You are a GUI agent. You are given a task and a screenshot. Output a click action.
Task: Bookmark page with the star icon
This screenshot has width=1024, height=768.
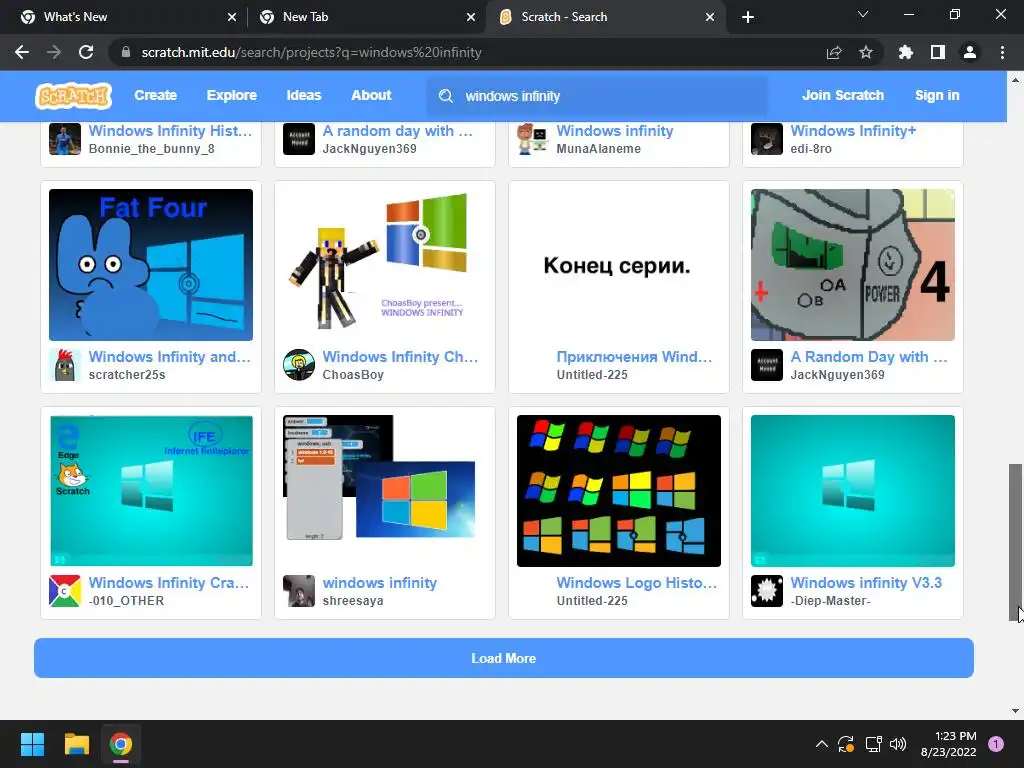tap(866, 52)
